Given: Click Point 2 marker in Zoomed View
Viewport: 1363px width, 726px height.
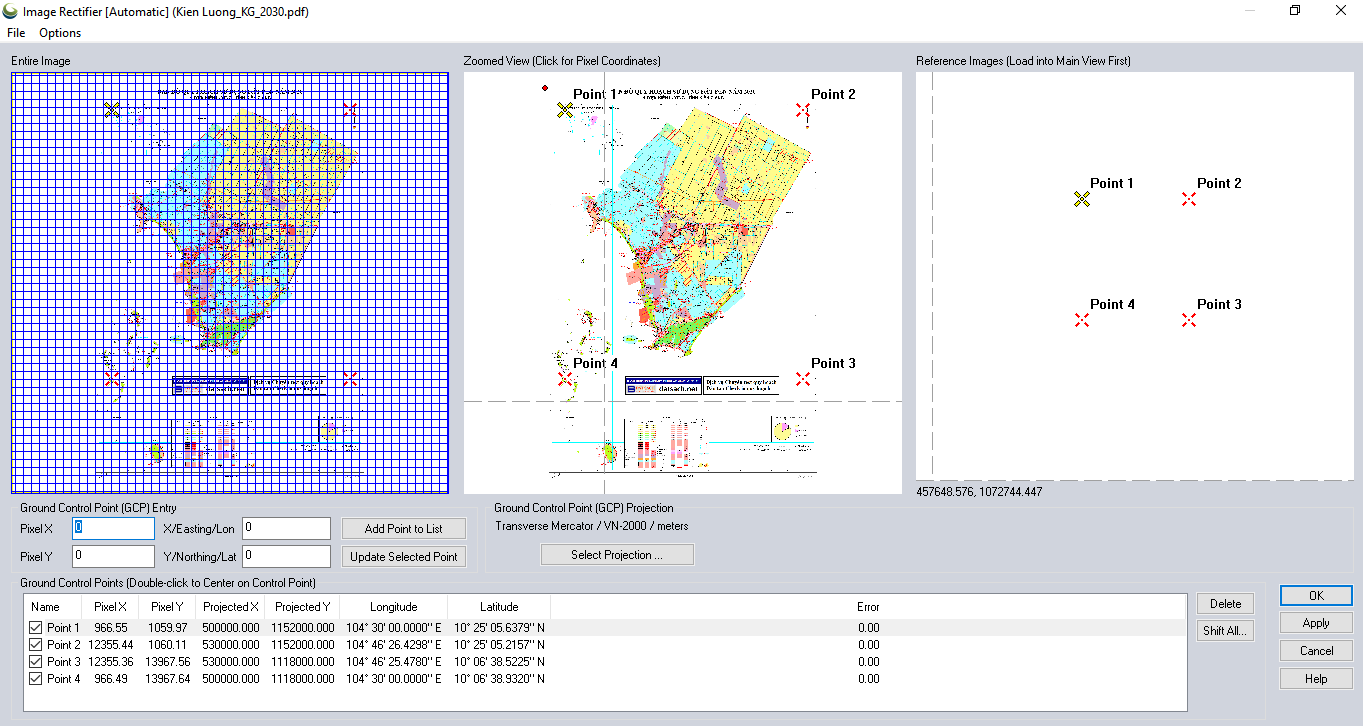Looking at the screenshot, I should (803, 110).
